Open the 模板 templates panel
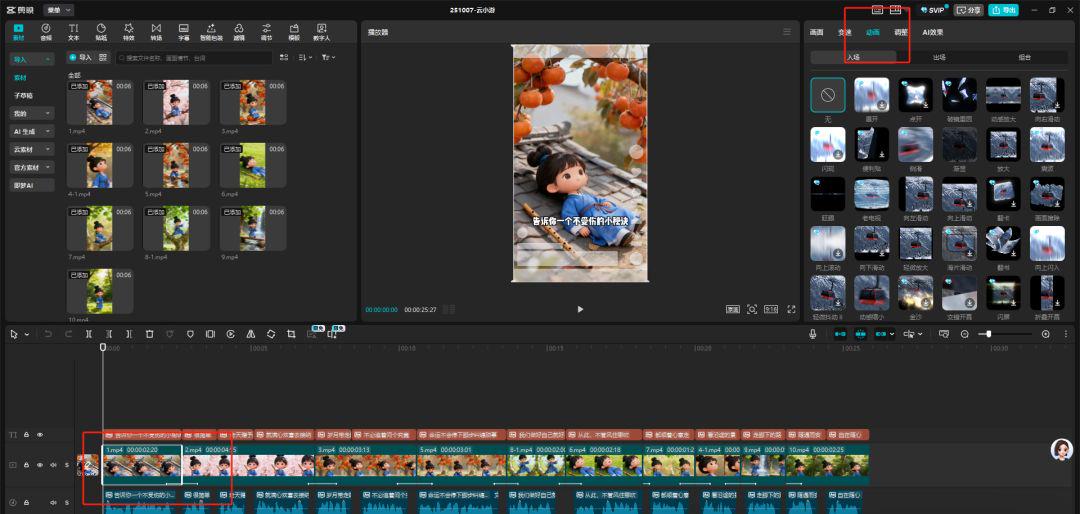Image resolution: width=1080 pixels, height=514 pixels. click(294, 32)
